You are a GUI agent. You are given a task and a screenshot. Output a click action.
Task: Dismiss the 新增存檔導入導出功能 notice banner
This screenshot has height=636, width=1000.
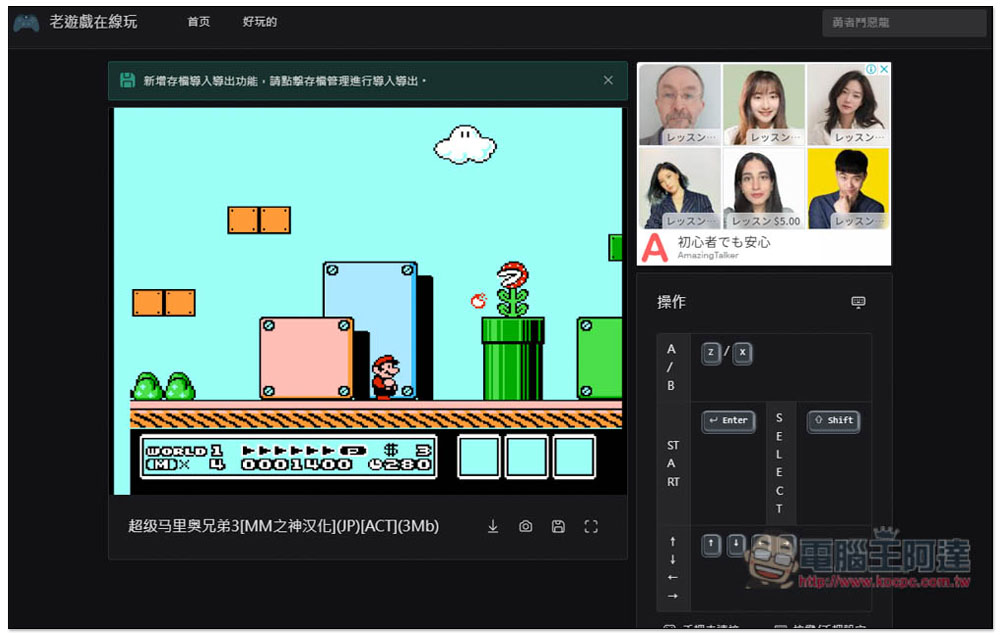coord(608,80)
